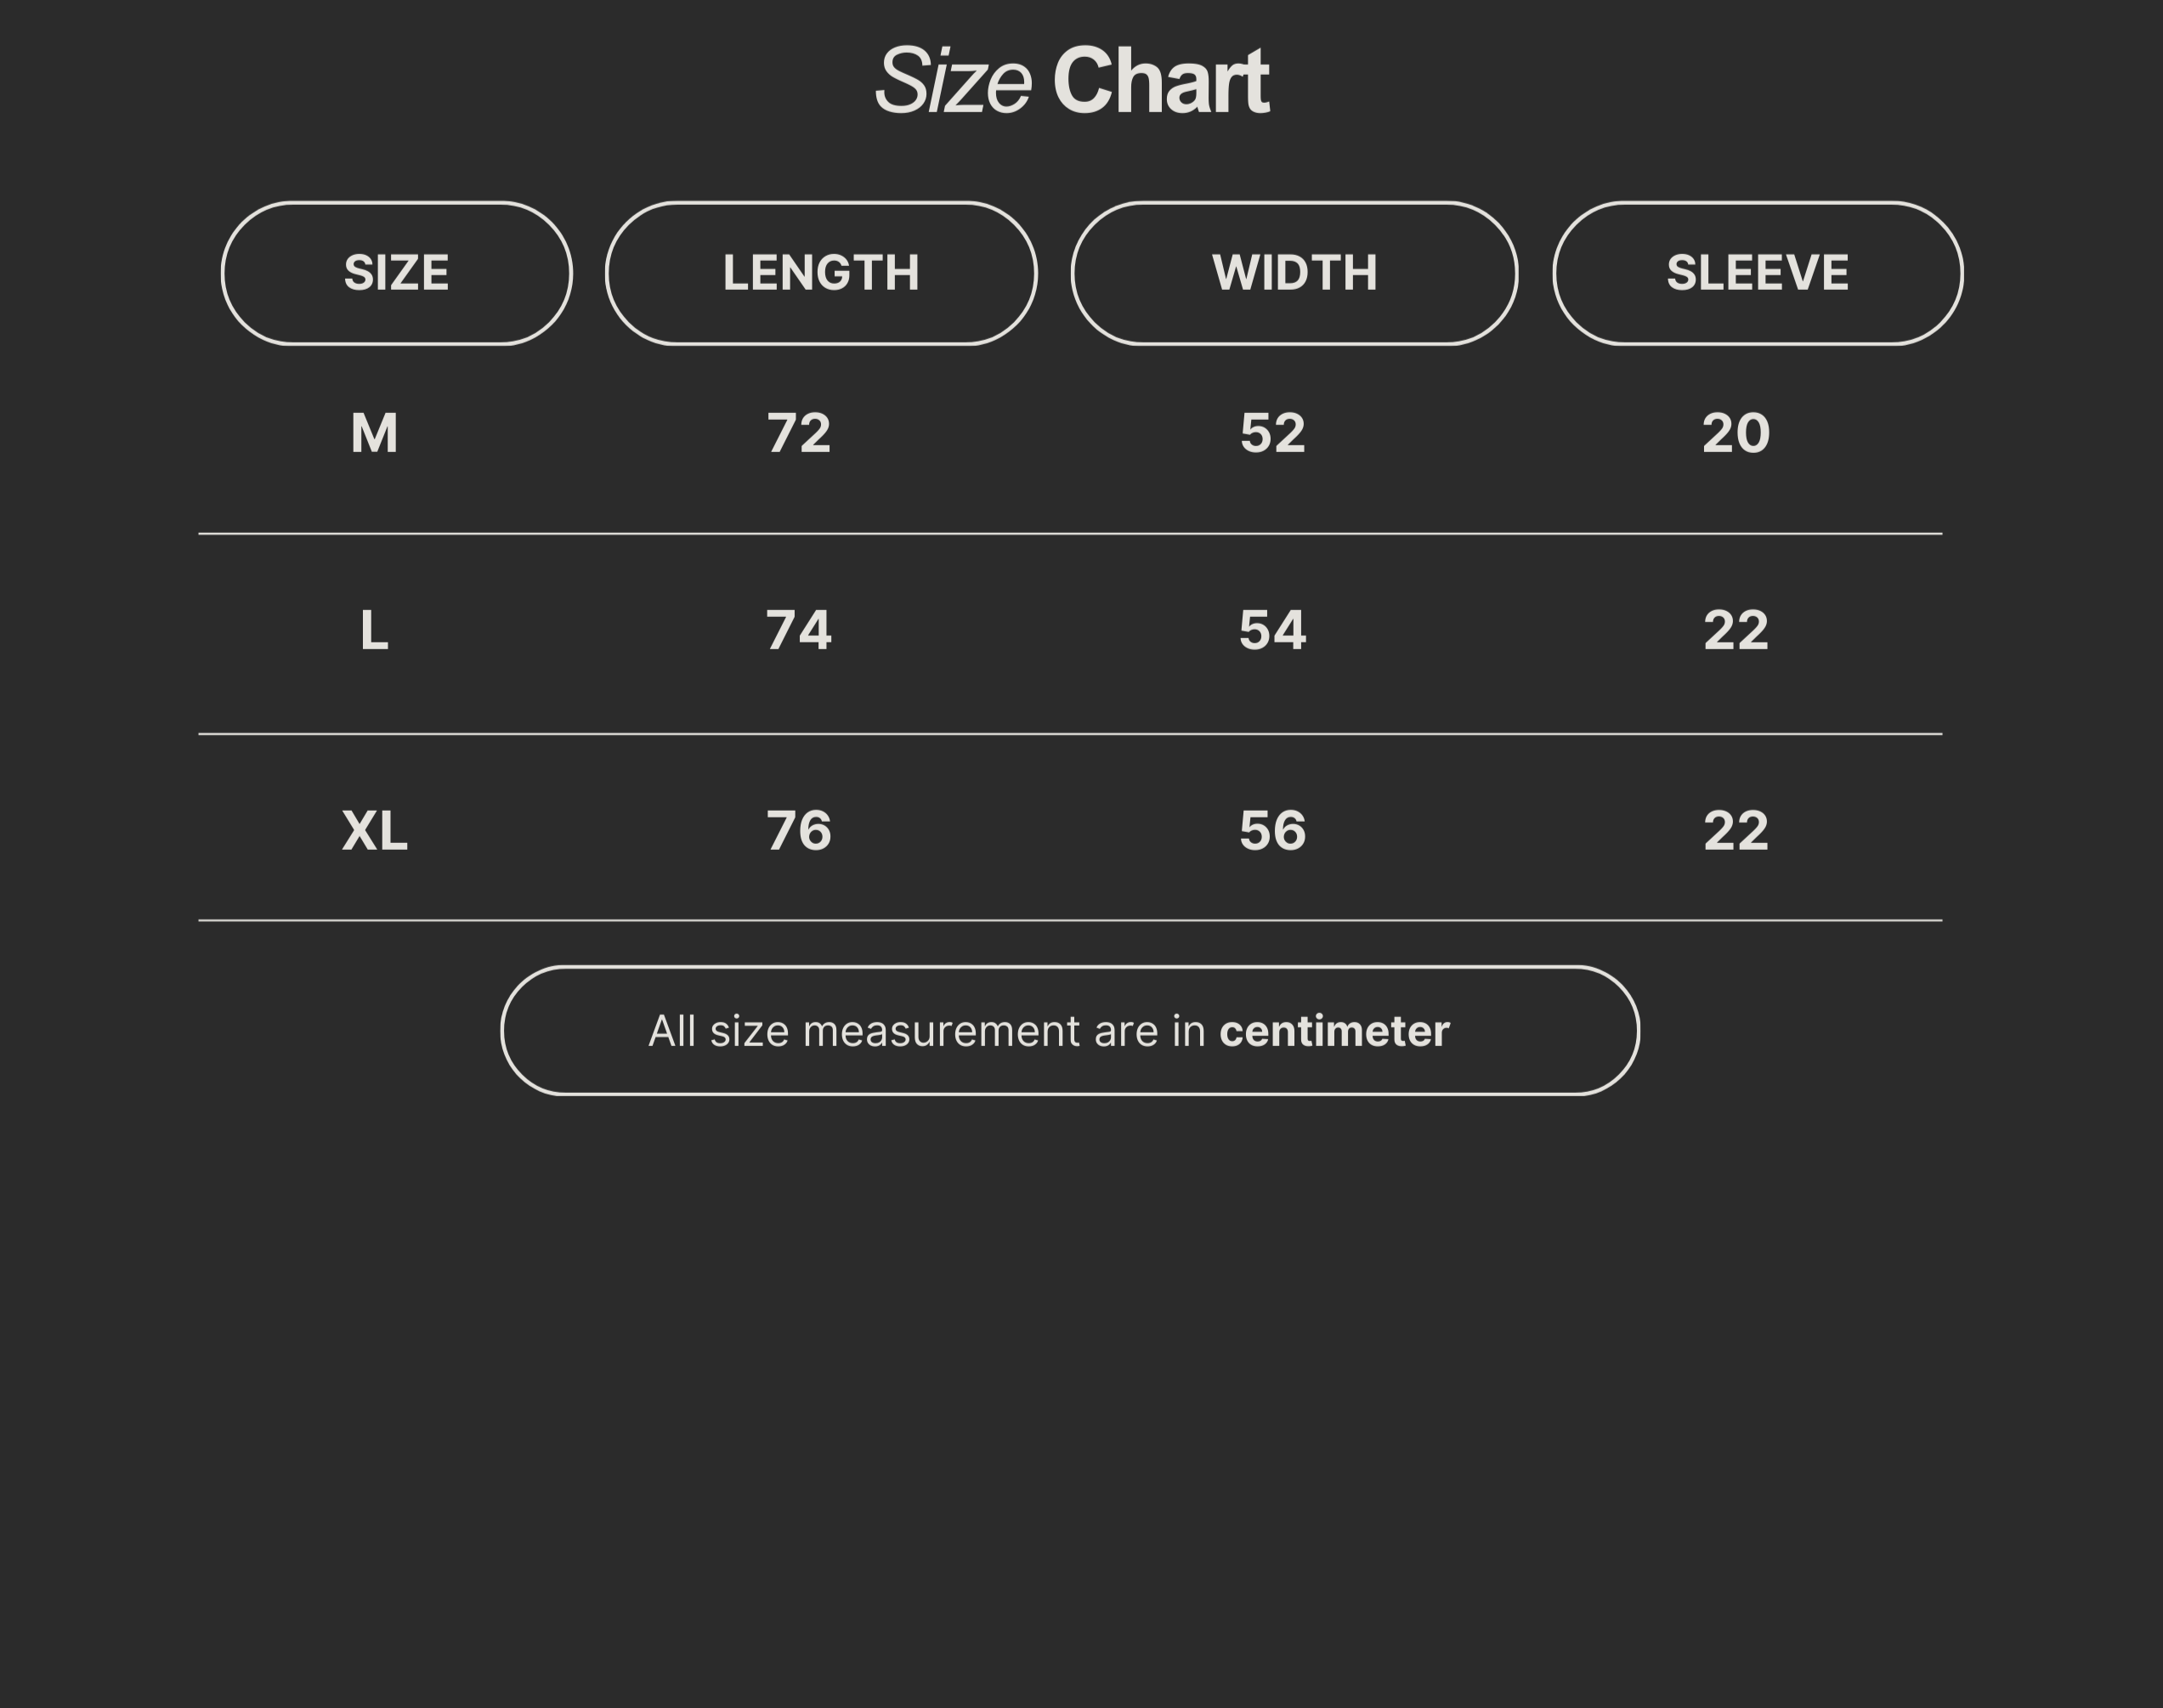Click sleeve value 20 for M
2163x1708 pixels.
tap(1736, 433)
